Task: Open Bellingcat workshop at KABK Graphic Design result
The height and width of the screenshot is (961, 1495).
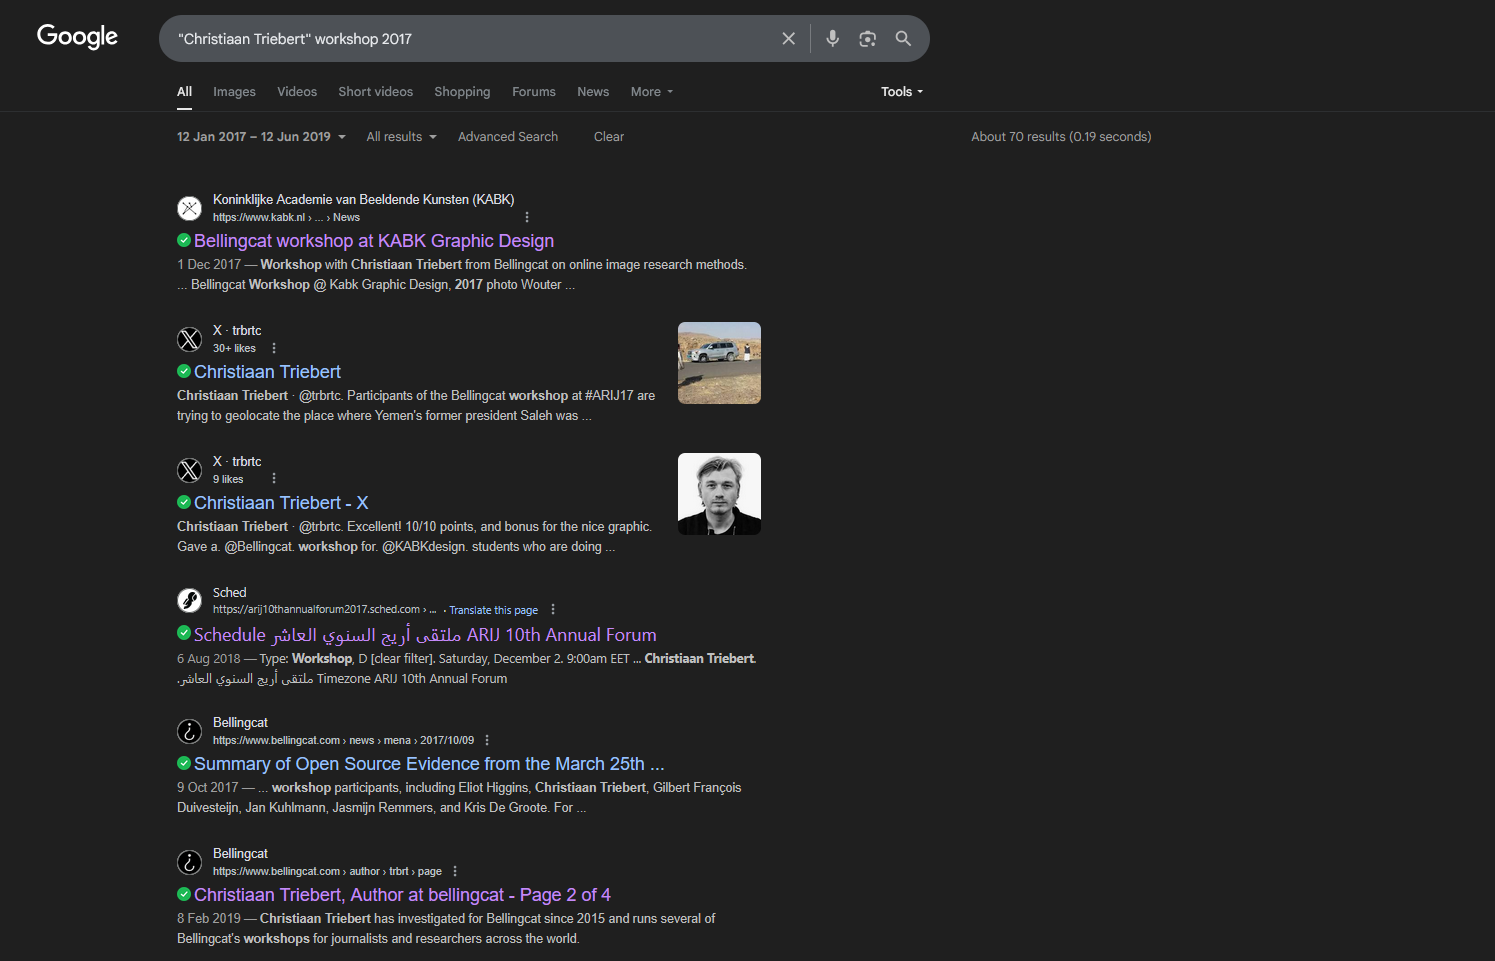Action: pos(374,241)
